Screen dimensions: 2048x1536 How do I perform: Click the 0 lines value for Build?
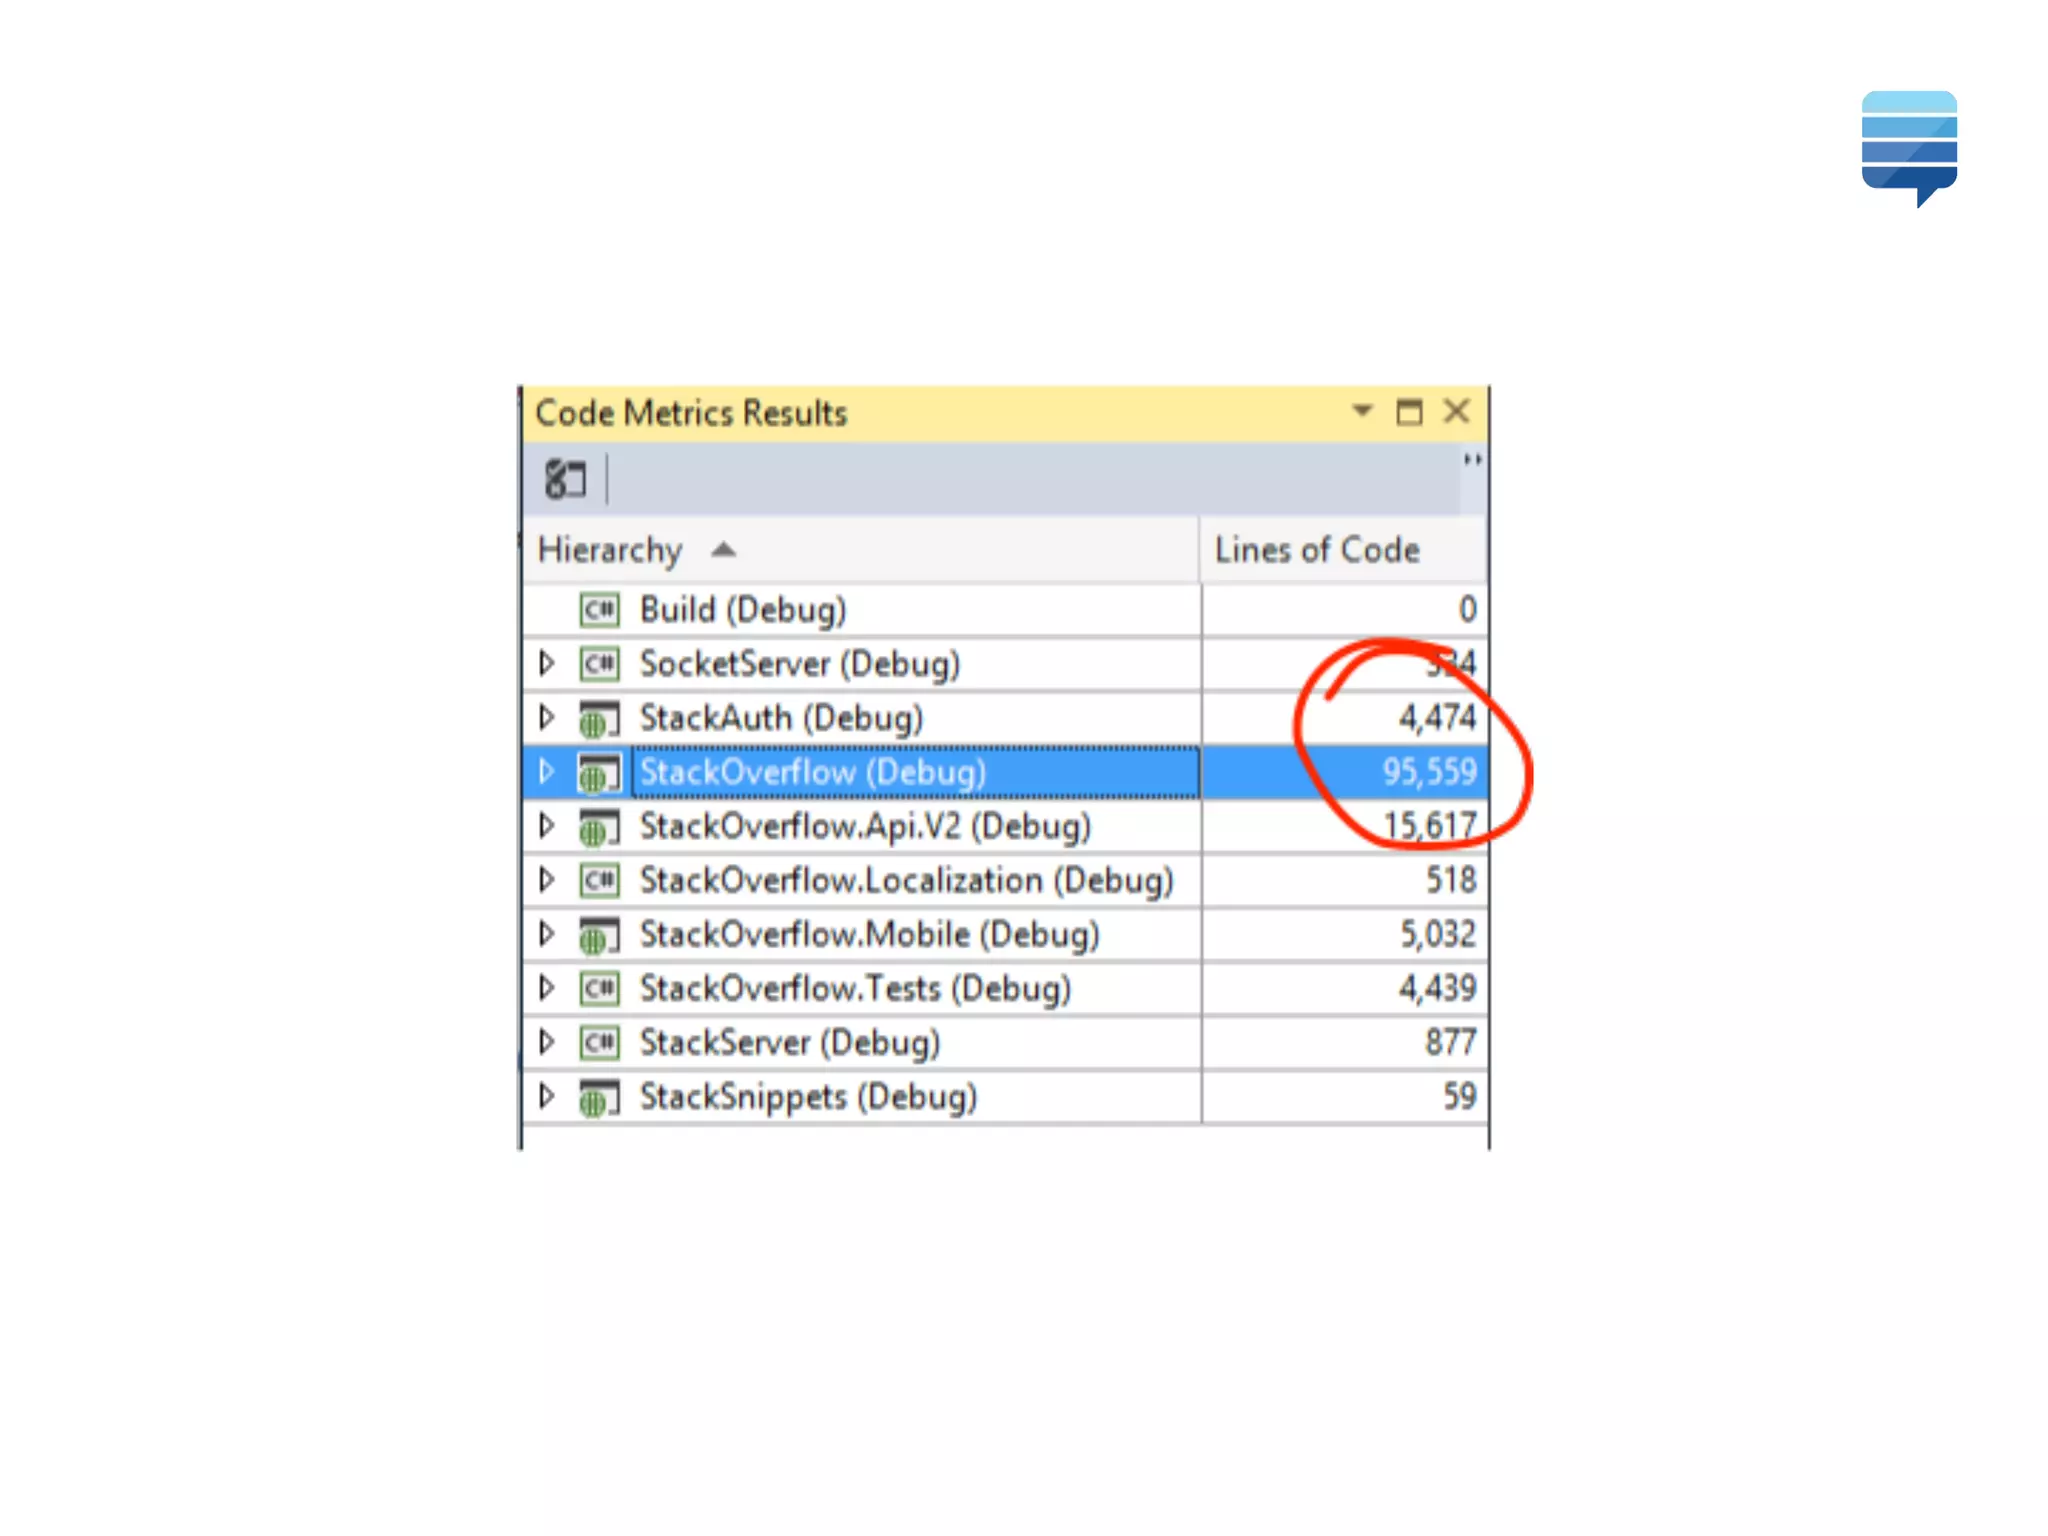1467,609
